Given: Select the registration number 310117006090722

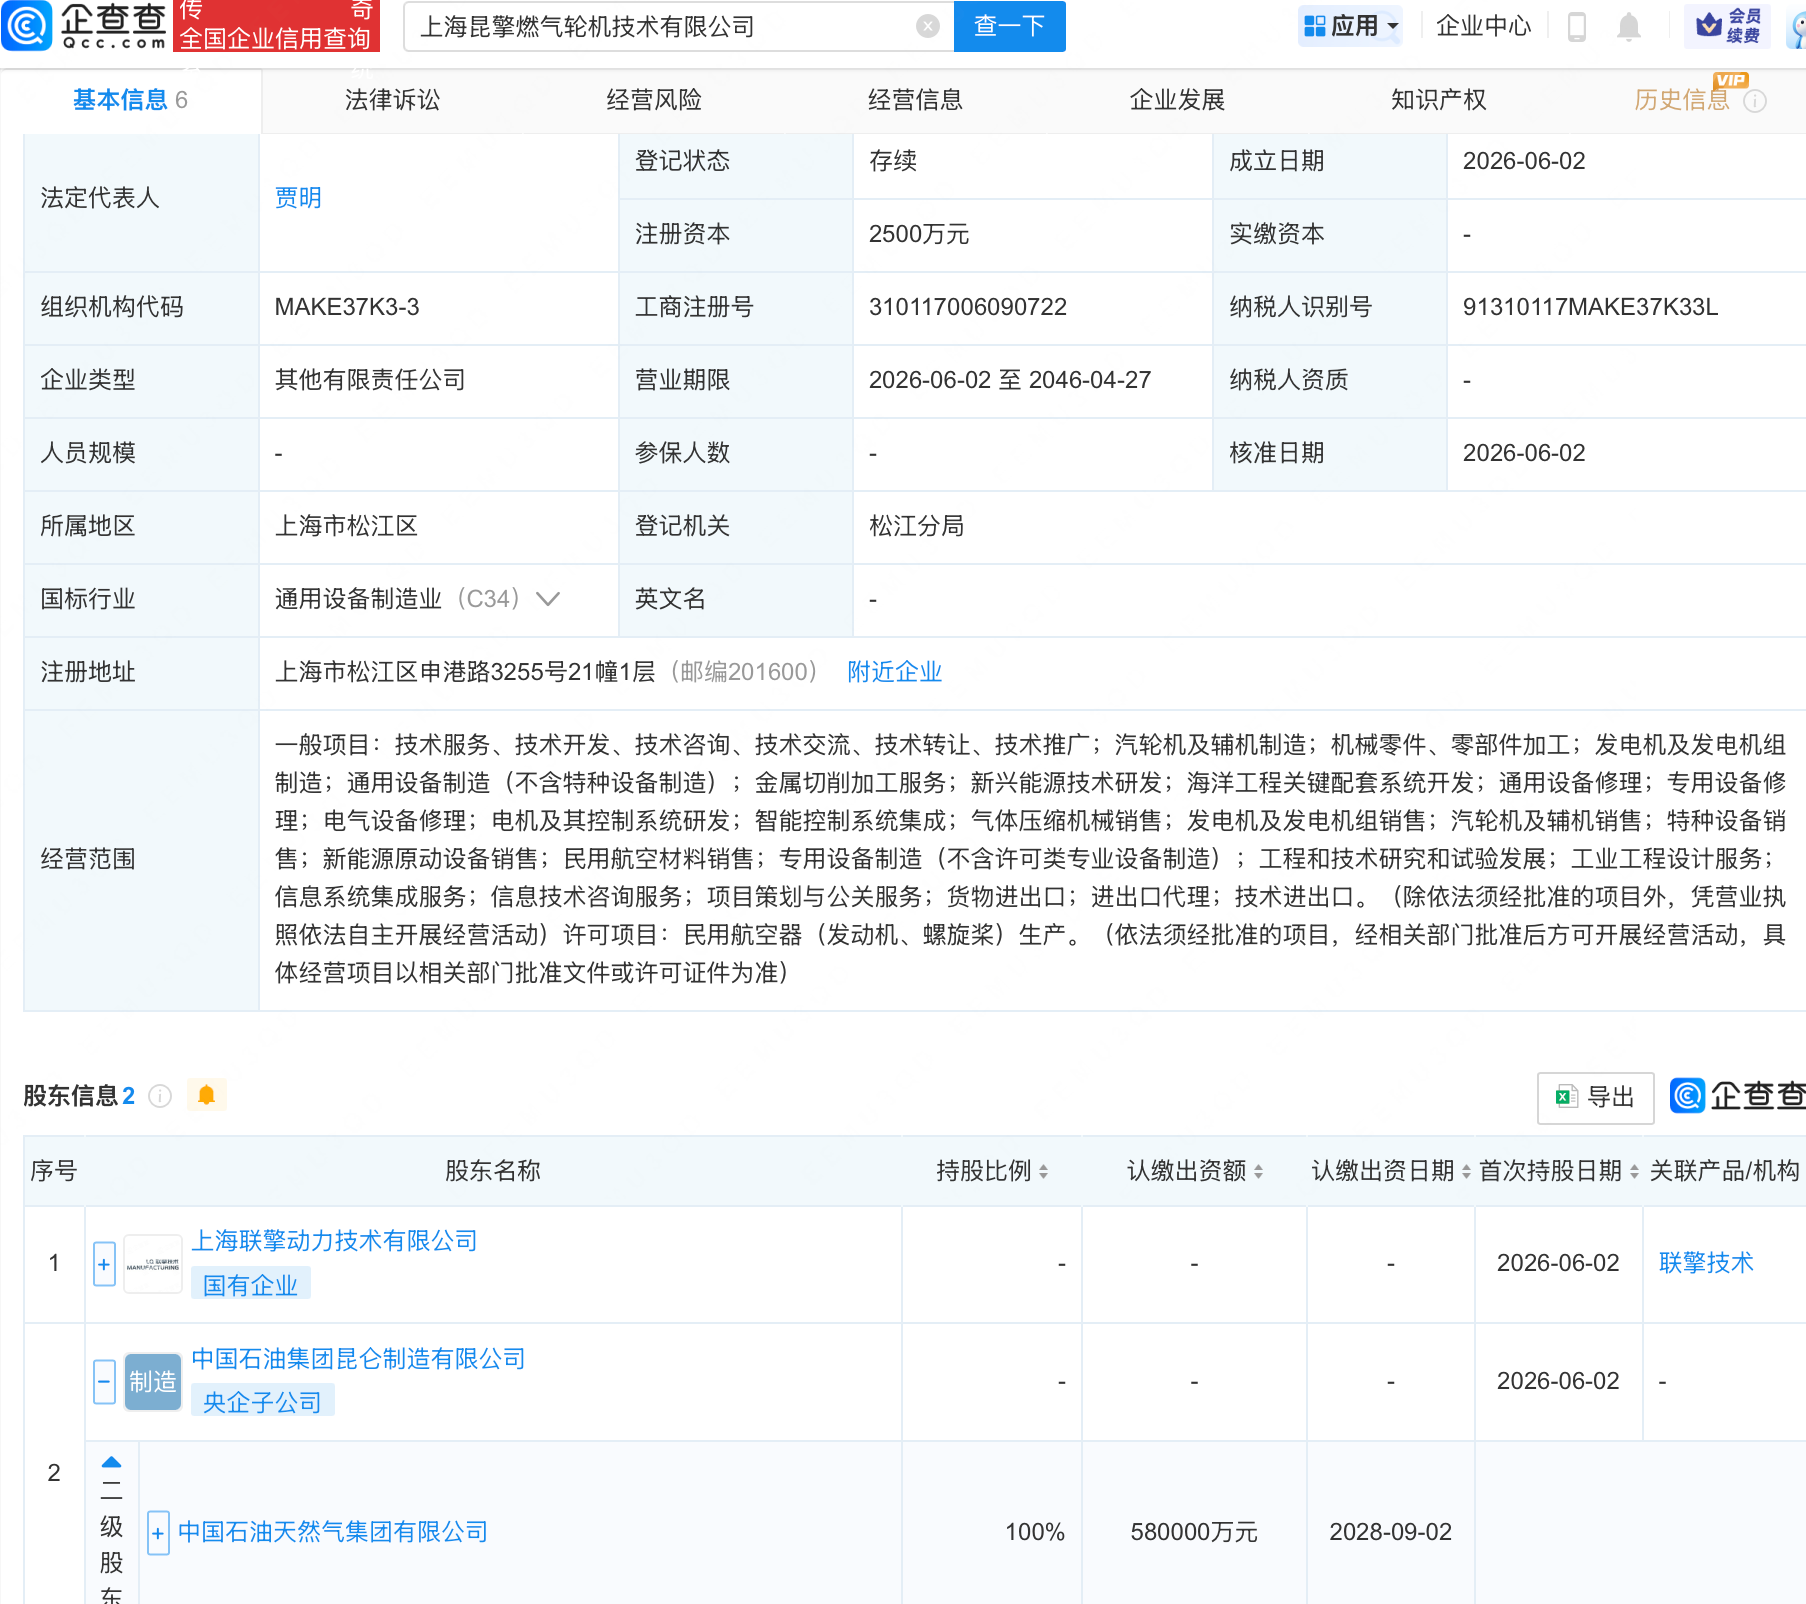Looking at the screenshot, I should [x=967, y=307].
